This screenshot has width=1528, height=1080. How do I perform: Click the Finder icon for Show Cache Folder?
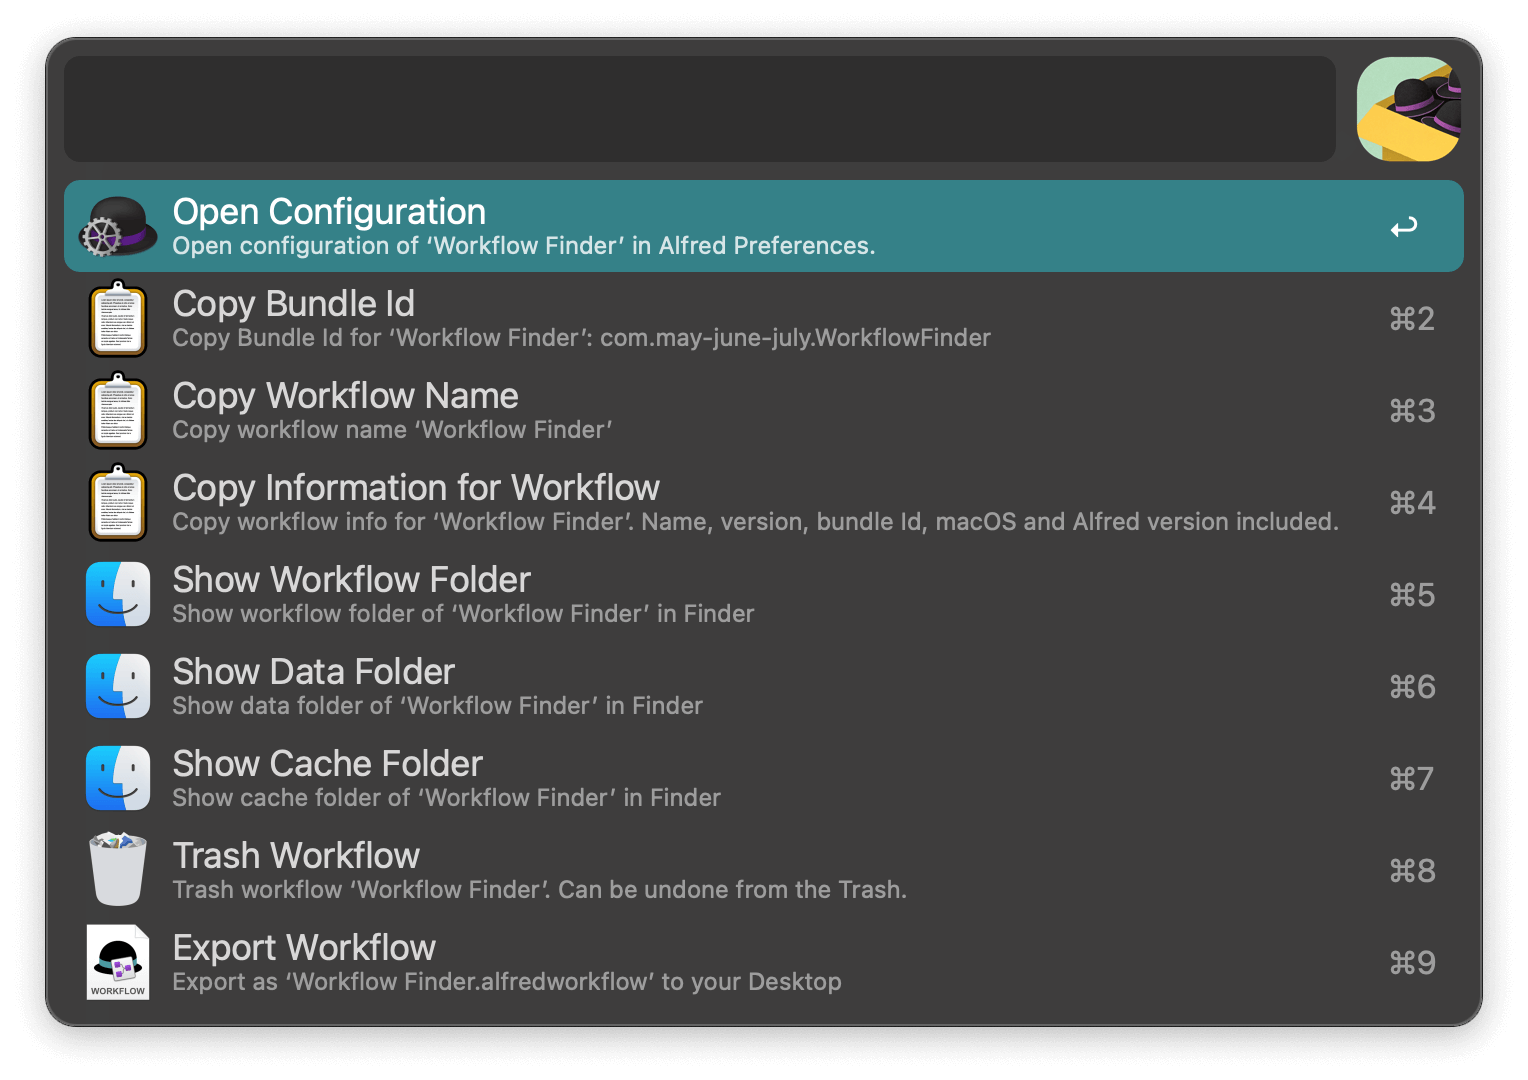coord(118,778)
